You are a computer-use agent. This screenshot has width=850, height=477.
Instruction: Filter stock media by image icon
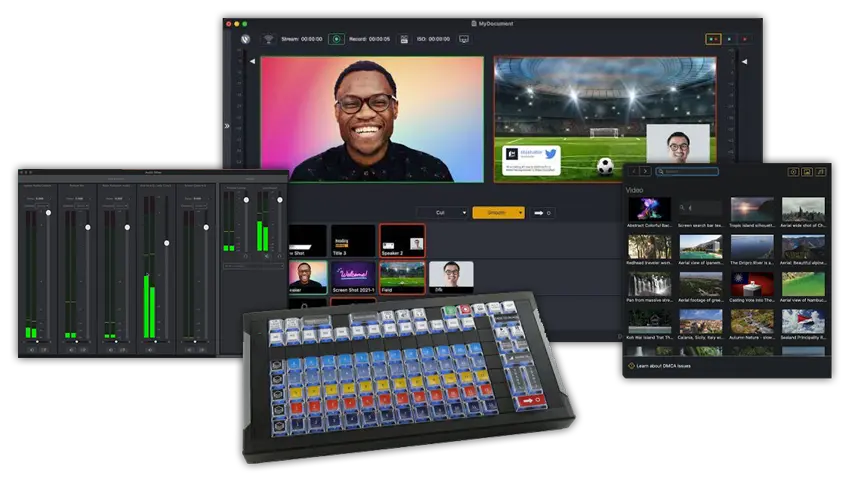click(x=807, y=172)
